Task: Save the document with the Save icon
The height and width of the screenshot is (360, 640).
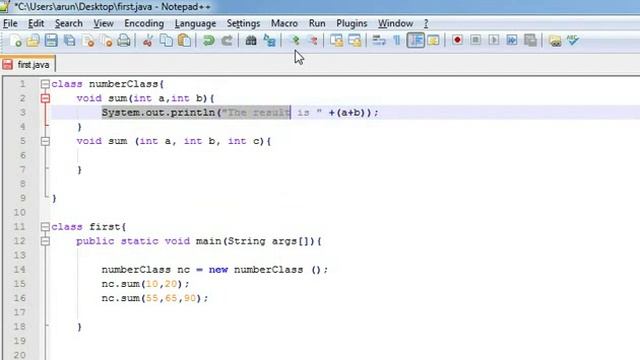Action: tap(51, 40)
